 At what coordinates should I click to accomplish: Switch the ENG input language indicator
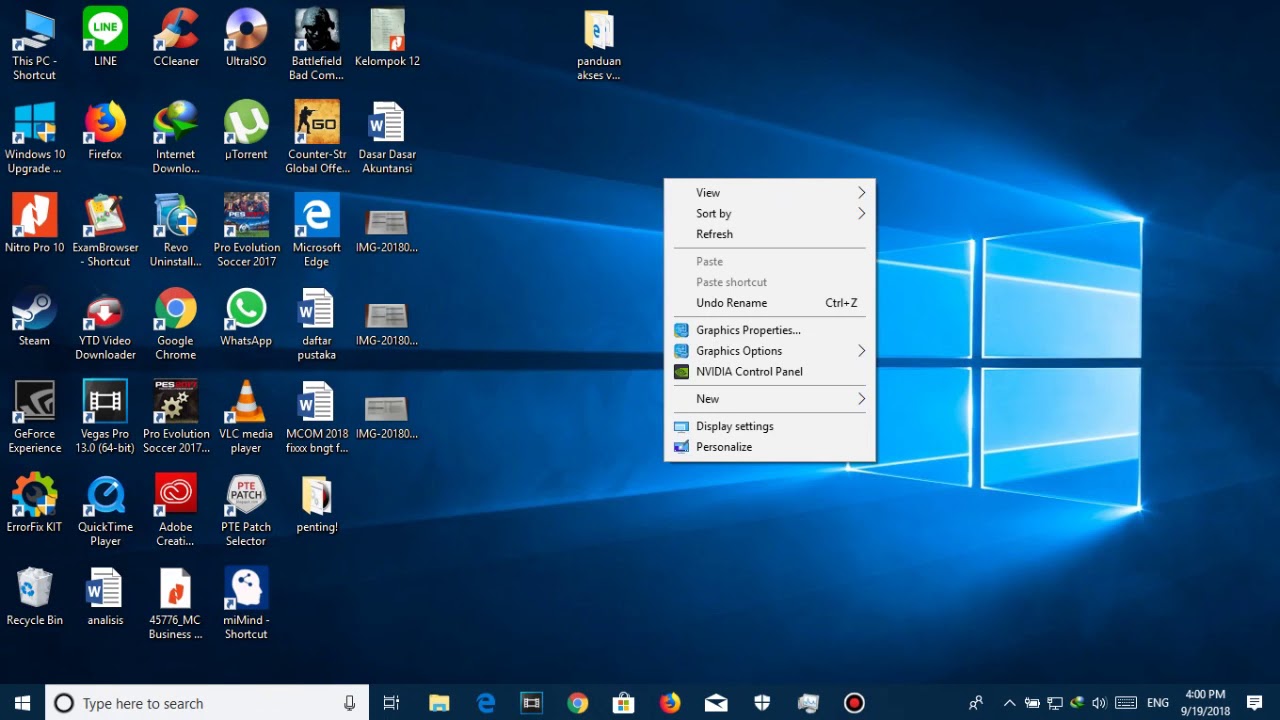coord(1158,703)
